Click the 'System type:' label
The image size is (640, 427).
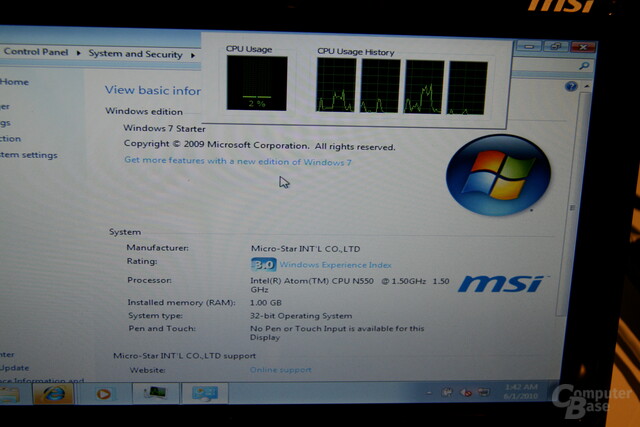tap(156, 316)
